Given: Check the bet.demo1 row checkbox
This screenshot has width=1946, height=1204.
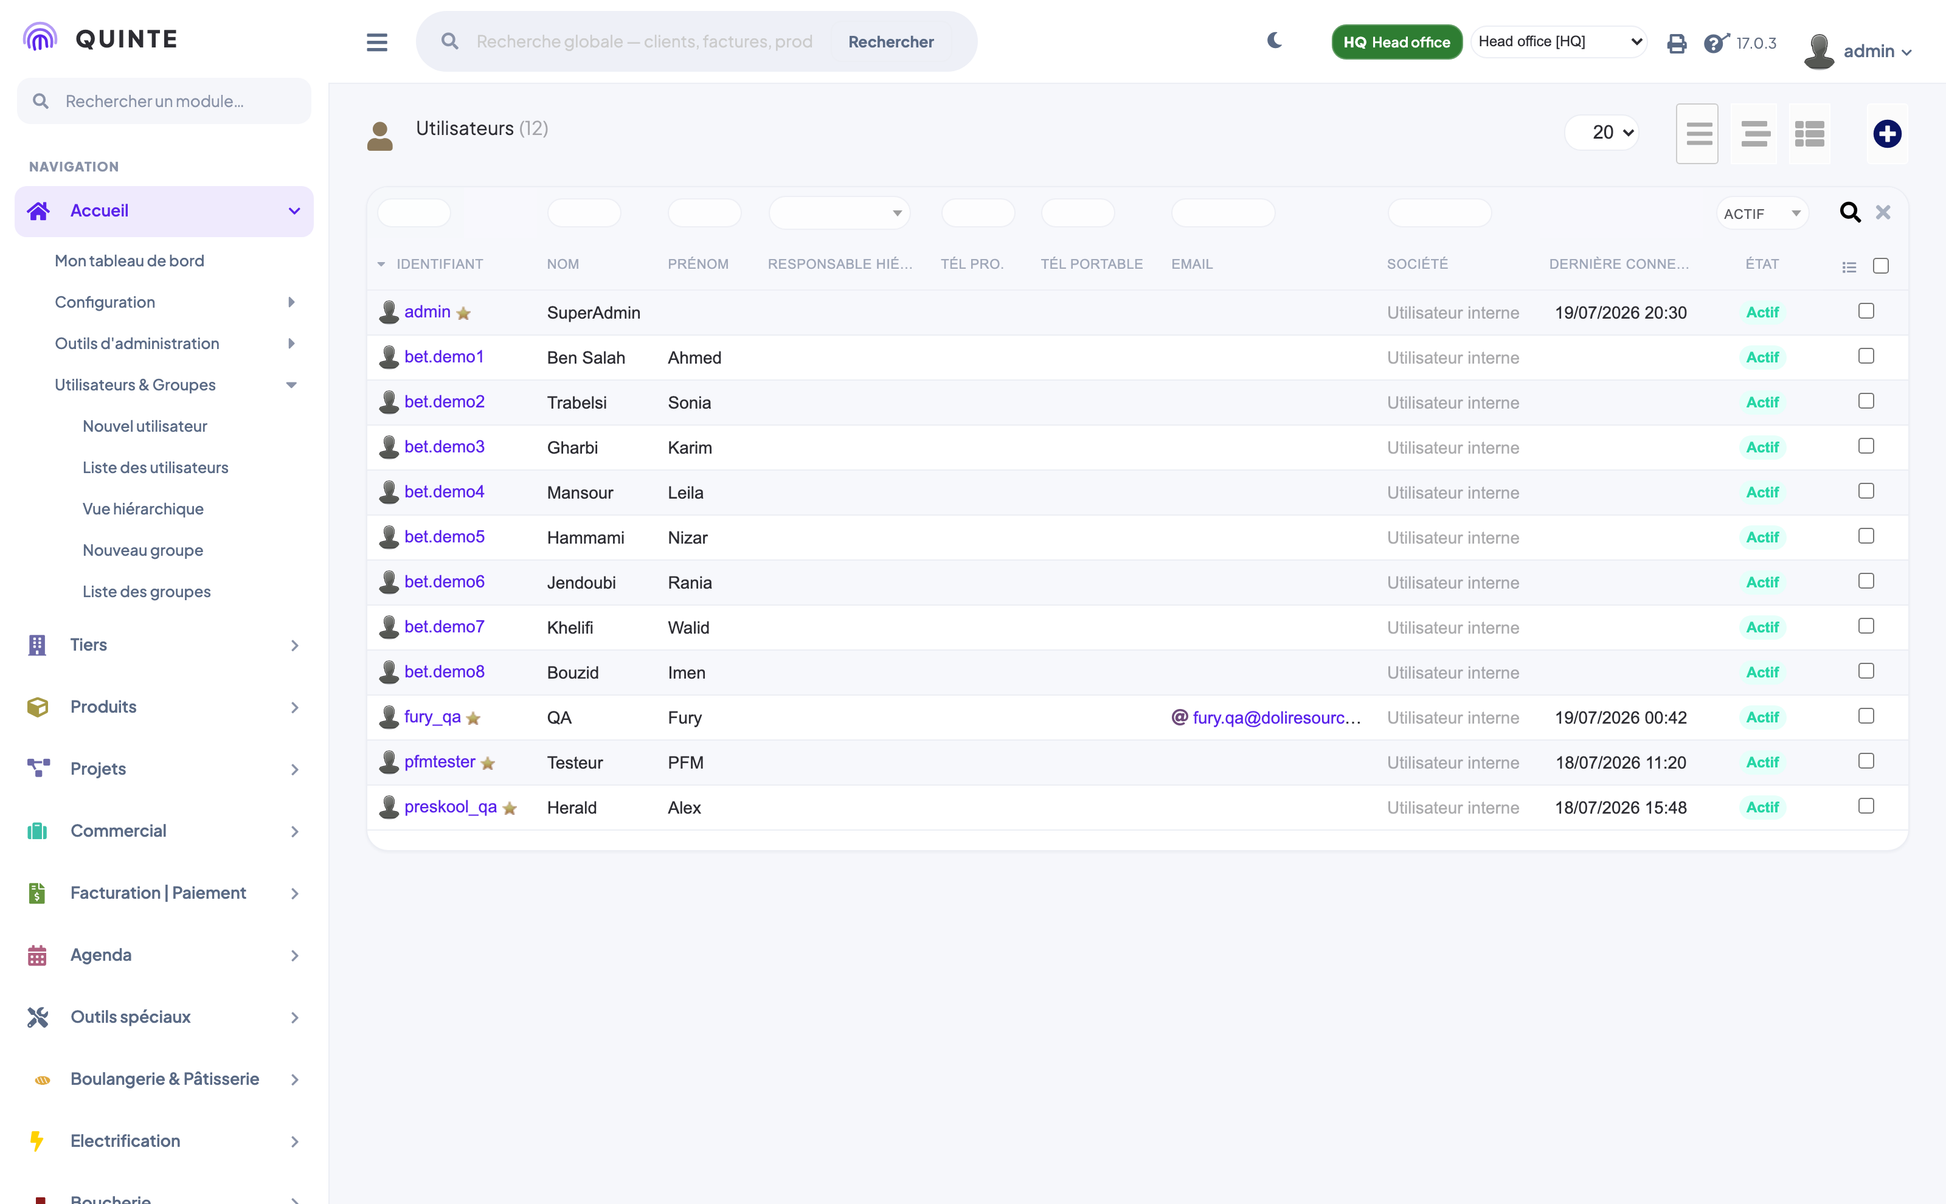Looking at the screenshot, I should [1866, 356].
